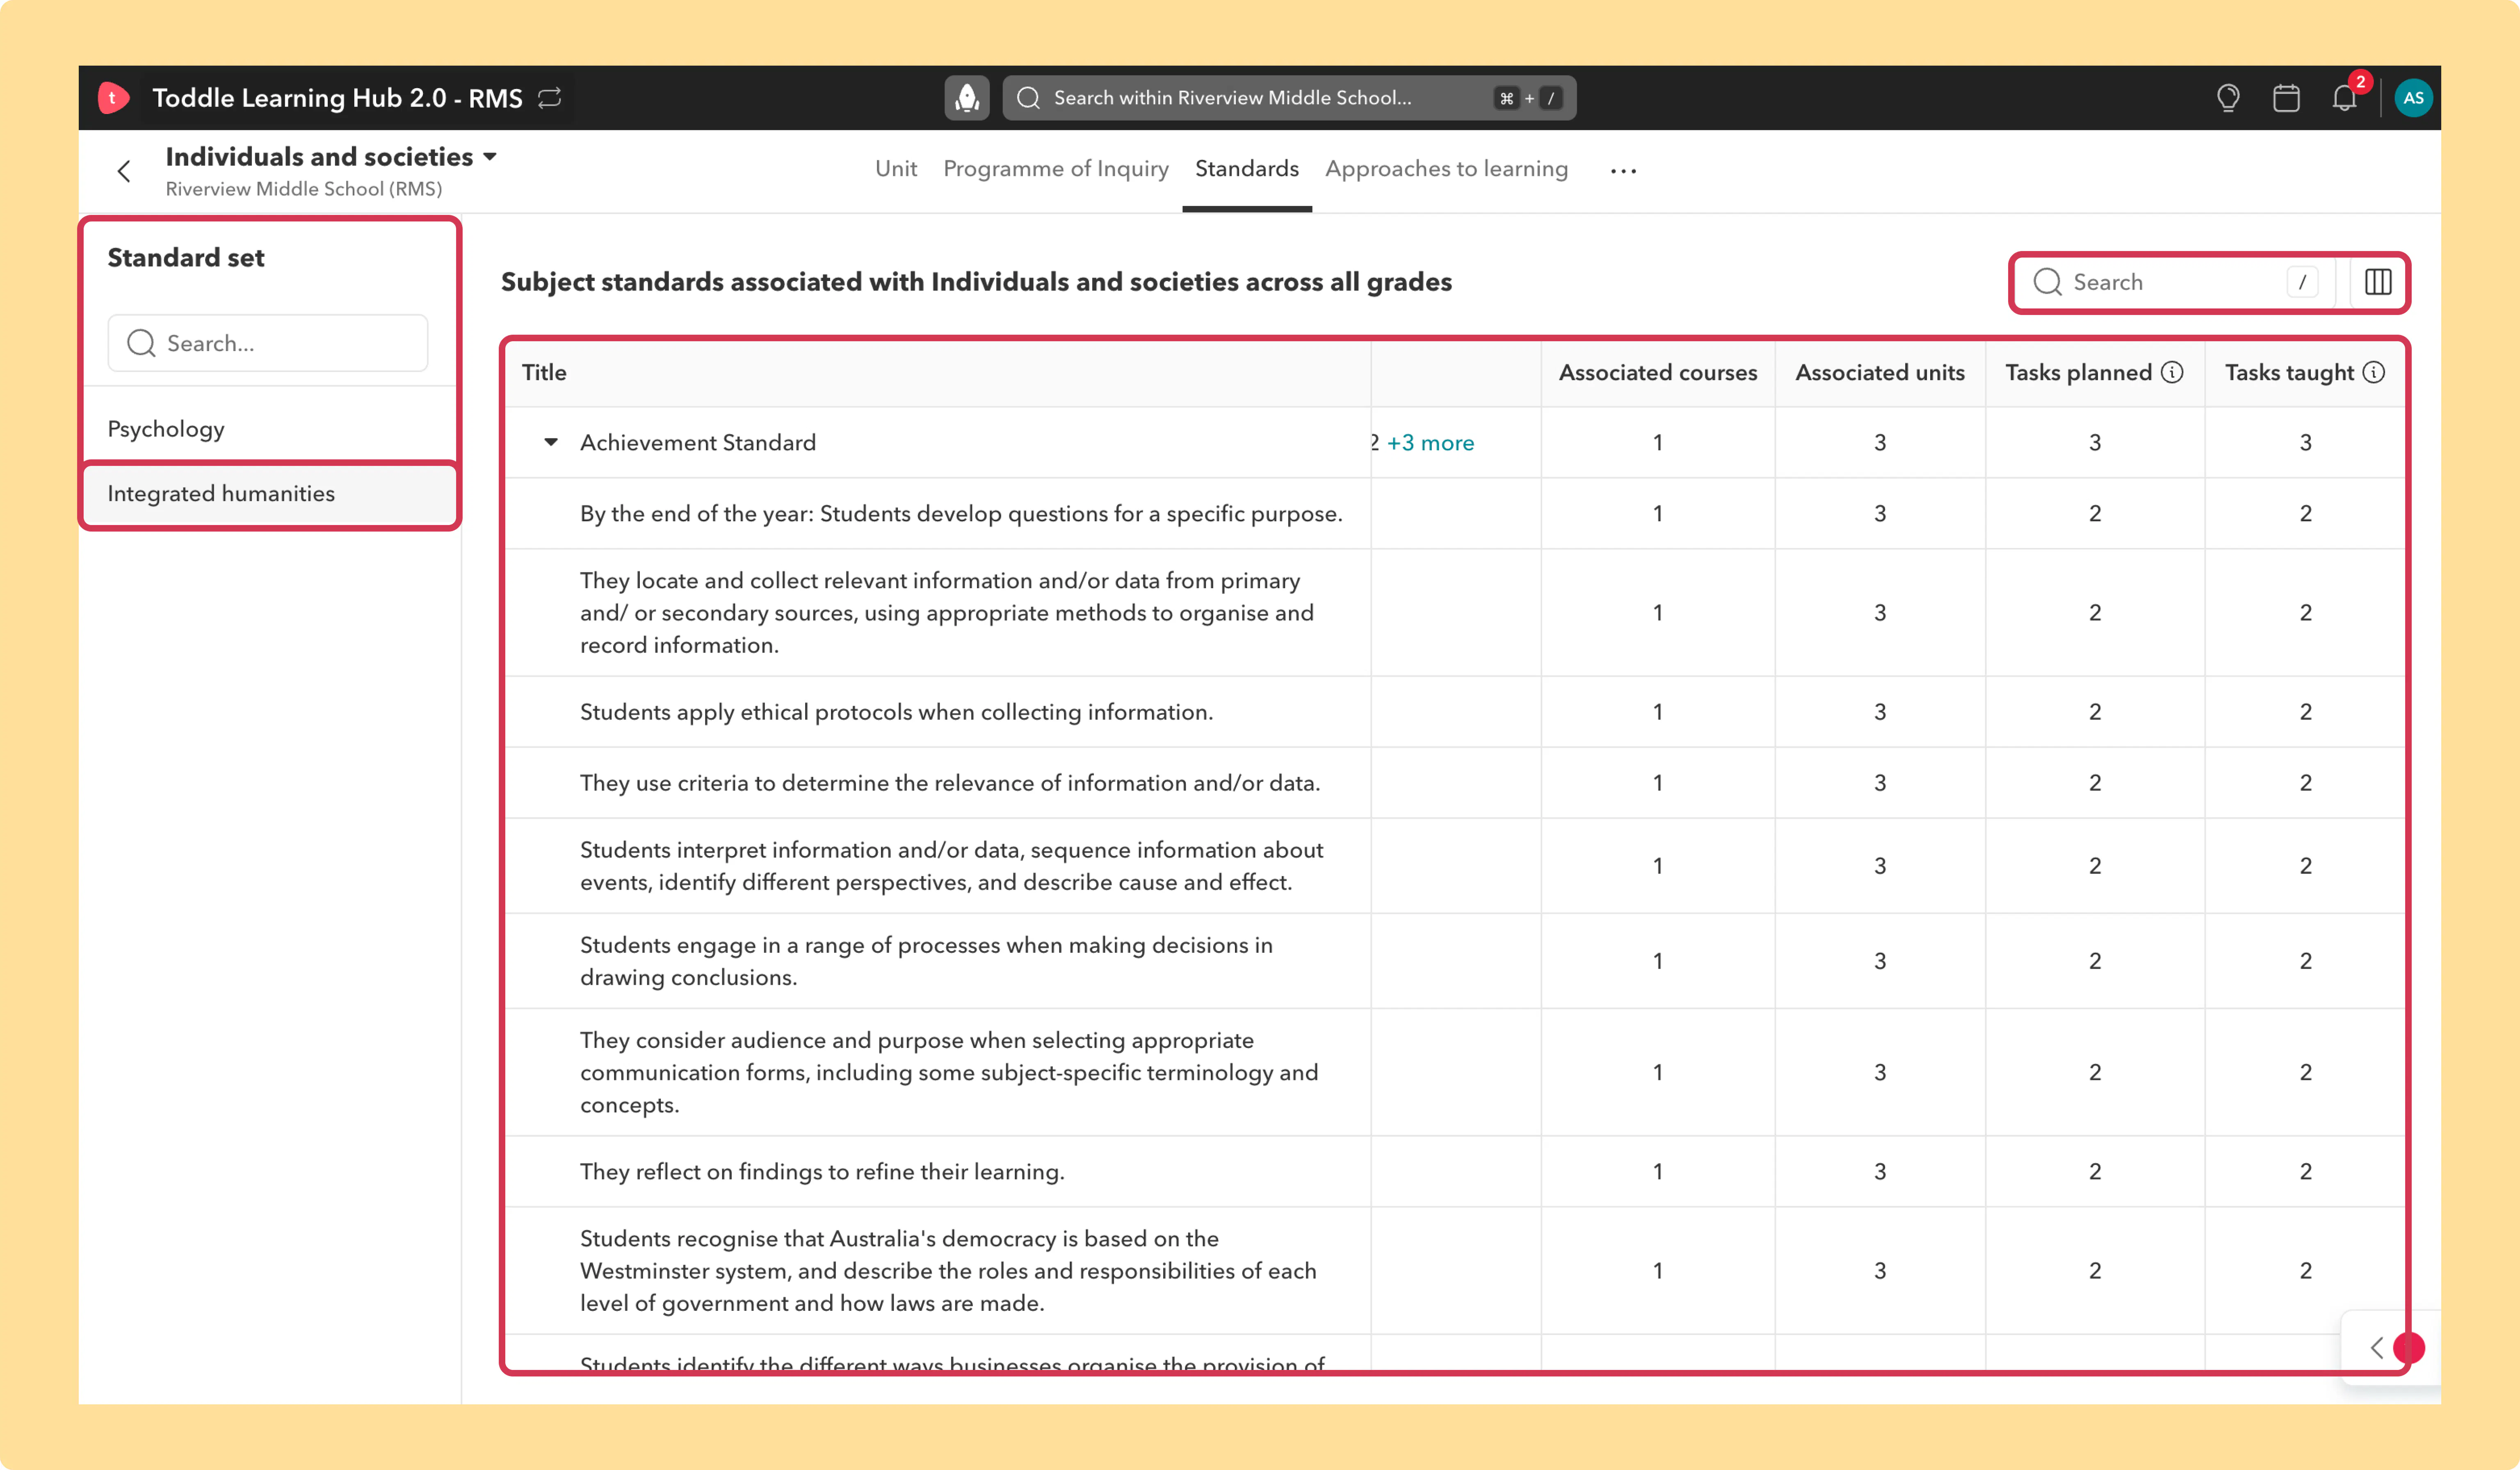Open the calendar icon in top bar
This screenshot has height=1470, width=2520.
2286,98
